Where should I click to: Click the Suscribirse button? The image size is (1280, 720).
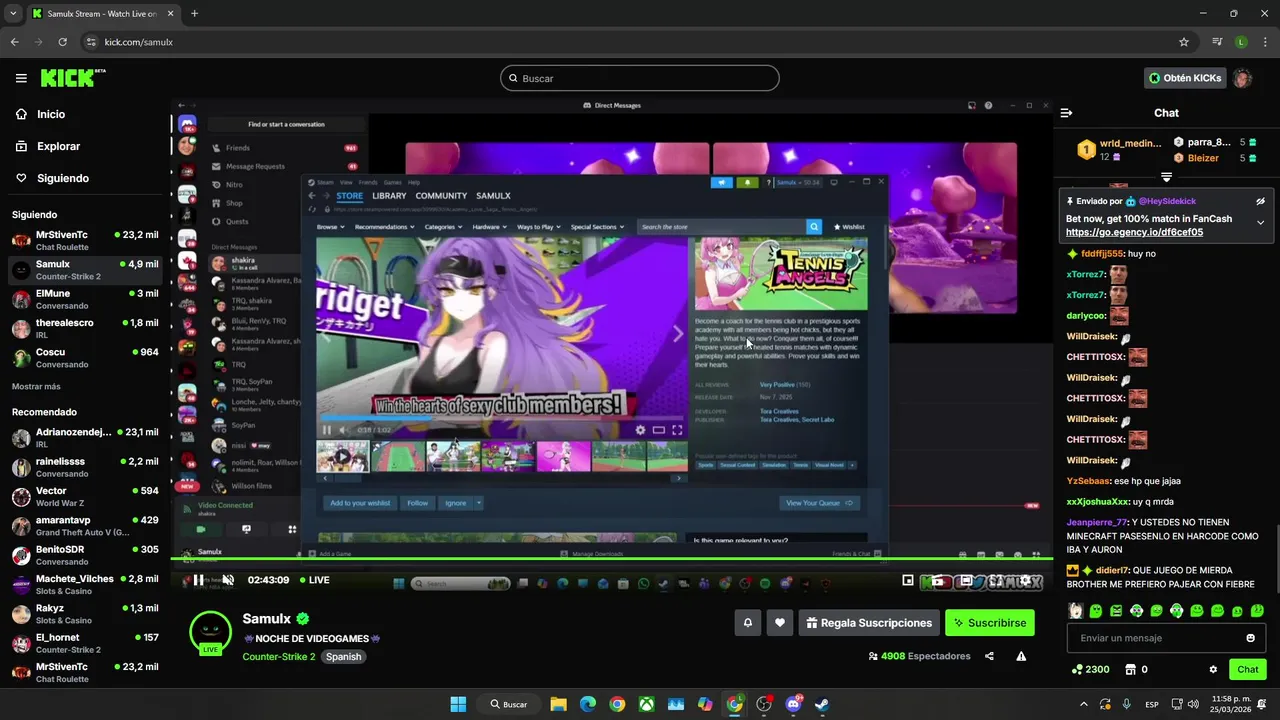[990, 623]
